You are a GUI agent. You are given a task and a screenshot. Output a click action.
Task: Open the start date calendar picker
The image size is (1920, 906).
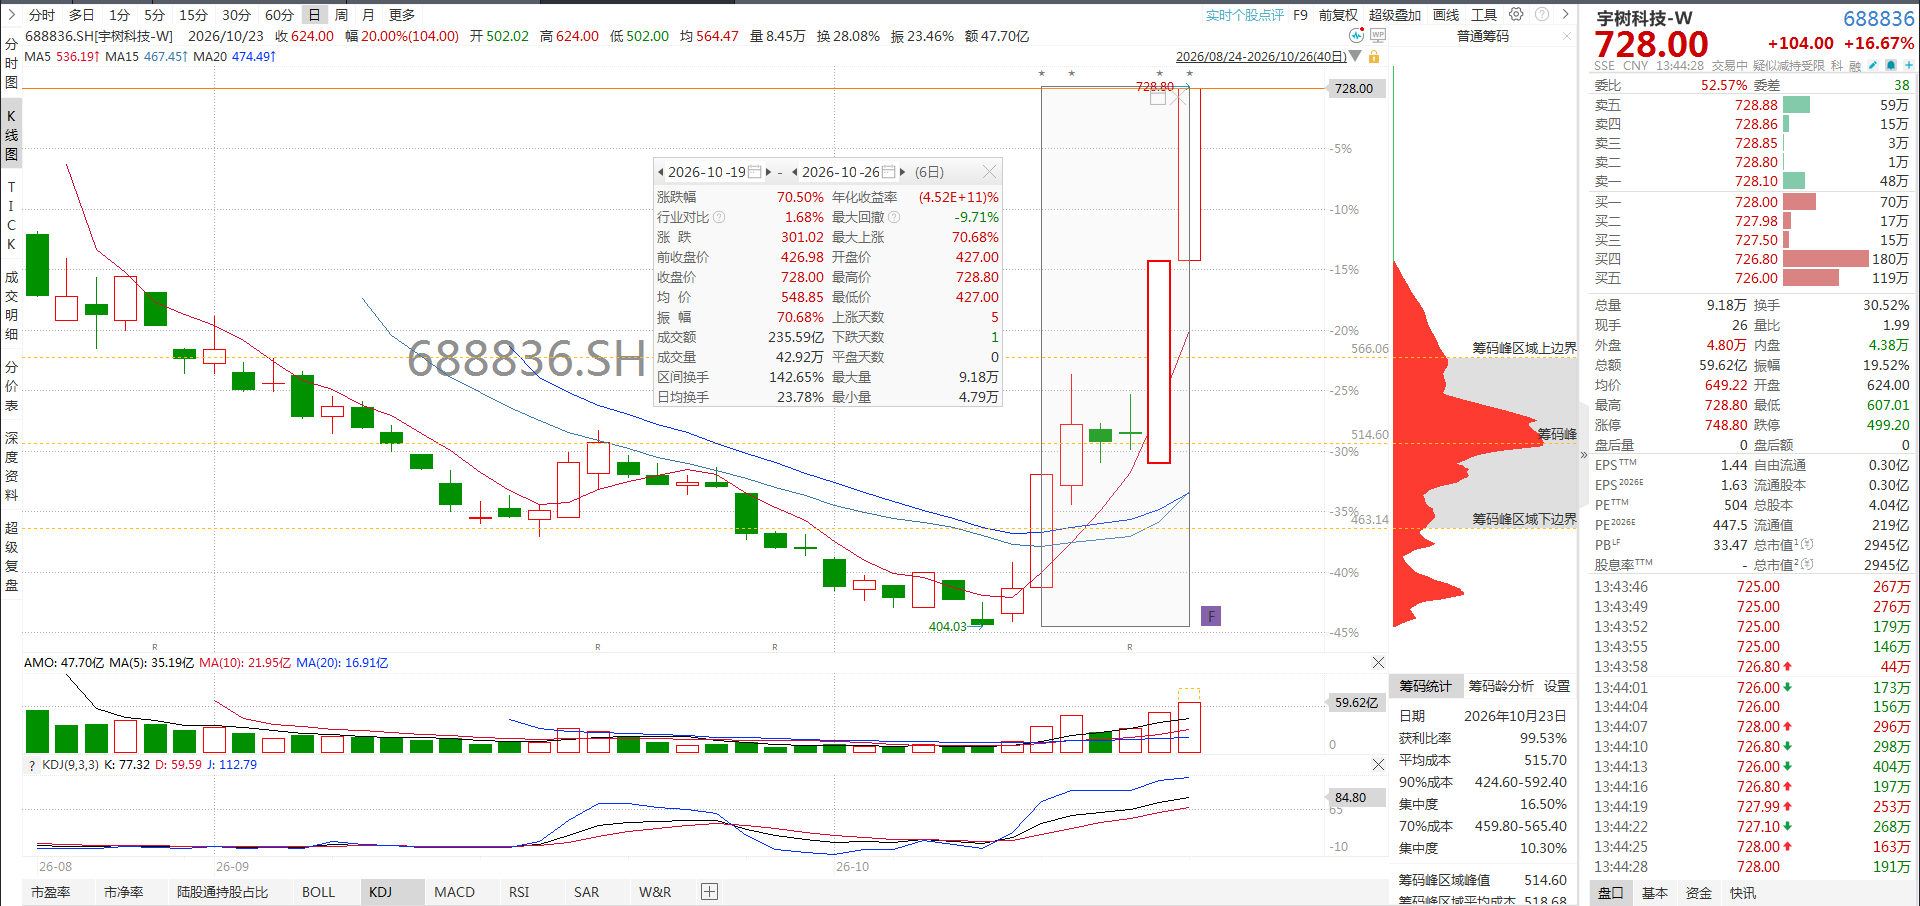coord(755,172)
